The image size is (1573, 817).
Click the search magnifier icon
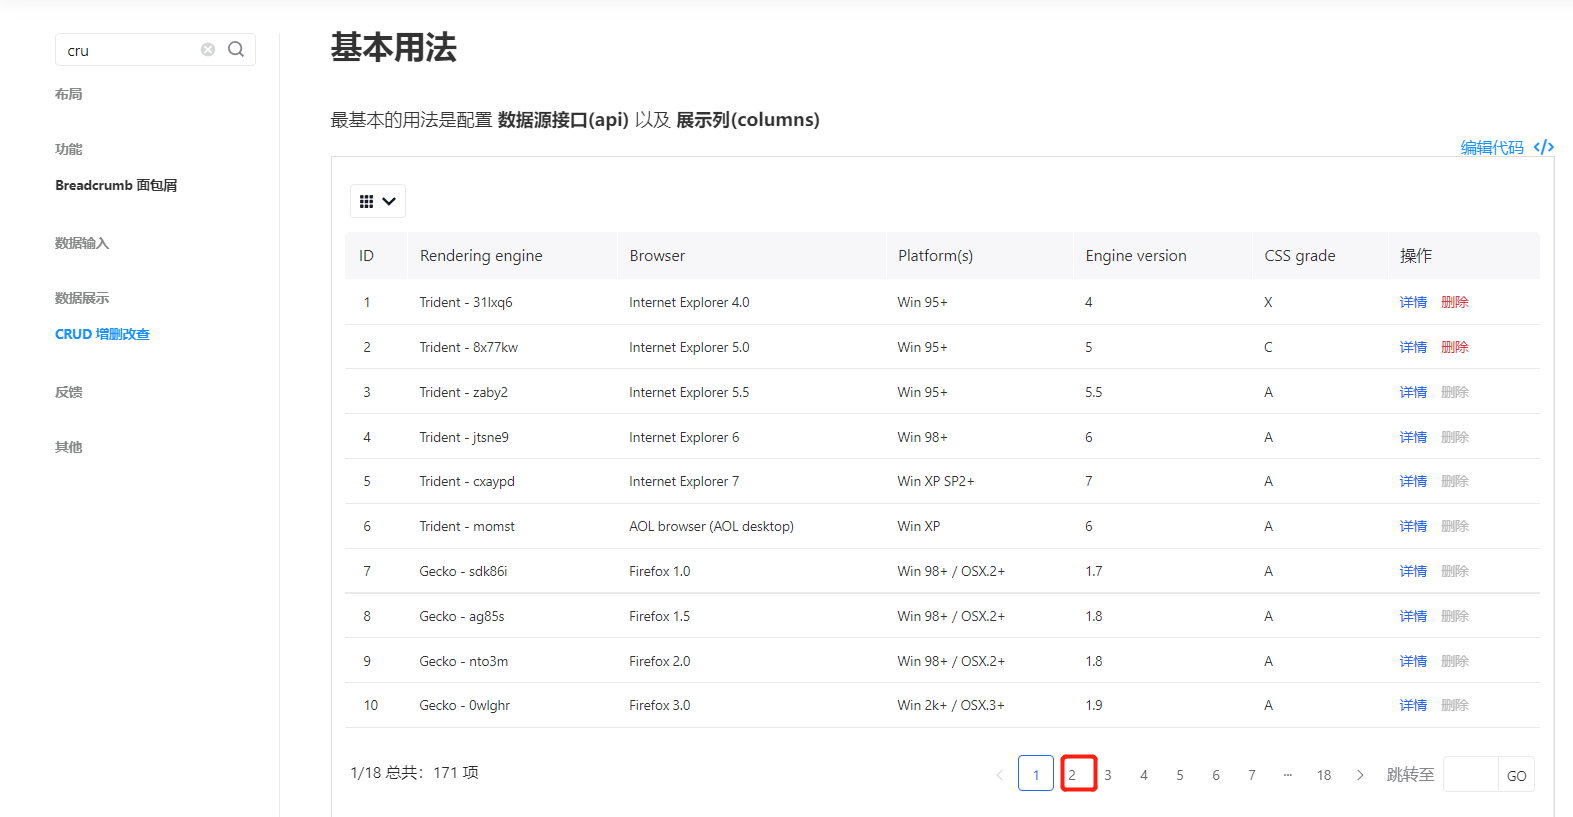(236, 50)
